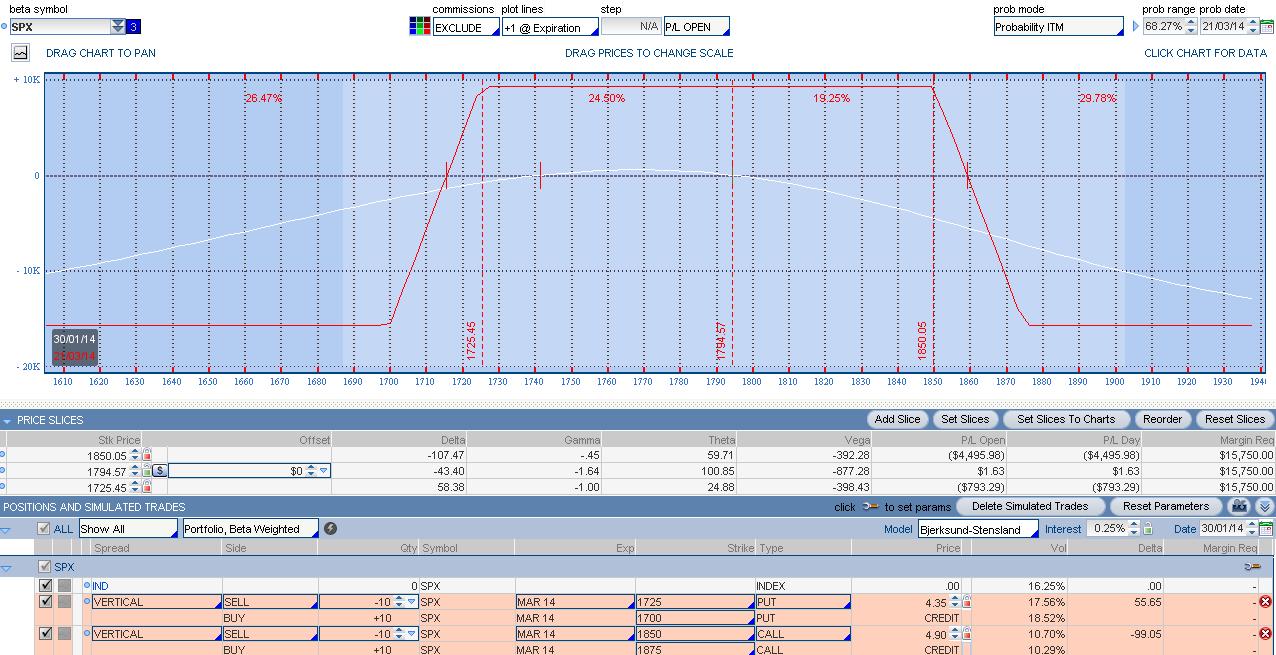Click the Reorder button
Image resolution: width=1276 pixels, height=655 pixels.
1162,419
